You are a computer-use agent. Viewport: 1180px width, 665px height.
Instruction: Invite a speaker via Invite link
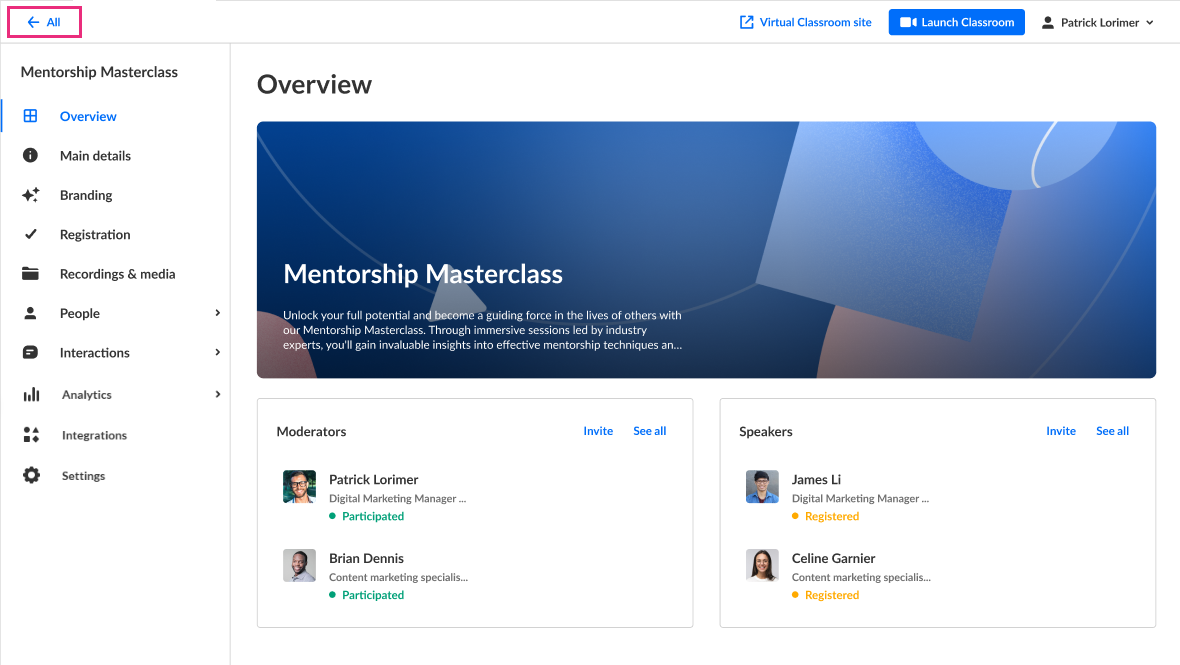[x=1061, y=430]
